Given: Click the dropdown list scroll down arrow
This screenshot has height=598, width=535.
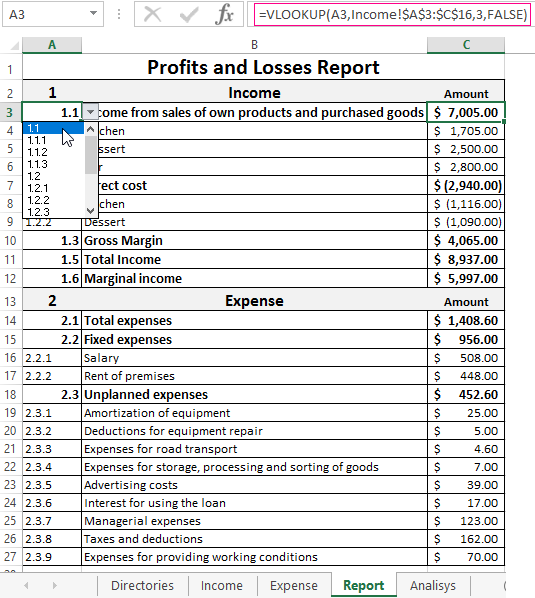Looking at the screenshot, I should (x=91, y=211).
